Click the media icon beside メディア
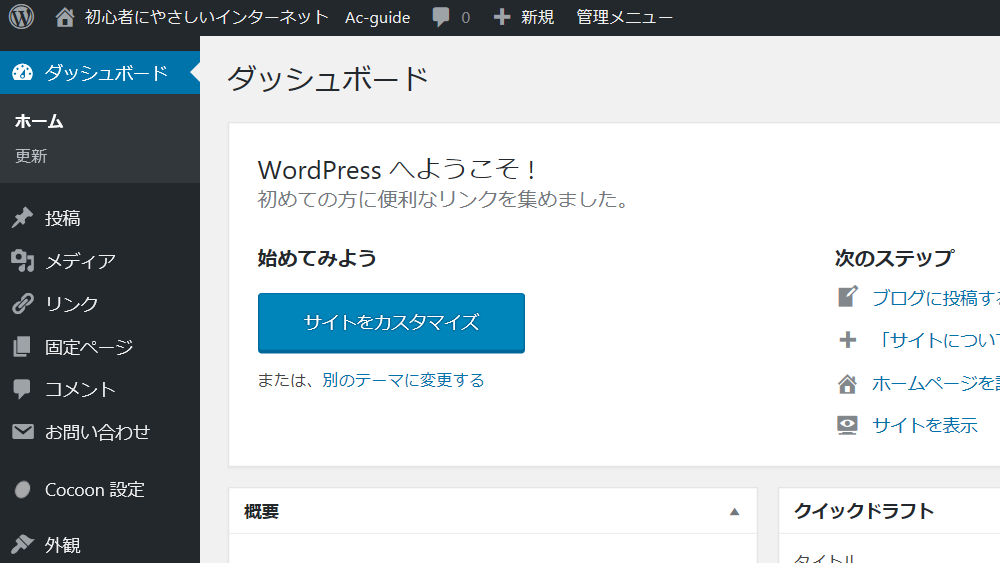Screen dimensions: 1000x563 click(22, 261)
